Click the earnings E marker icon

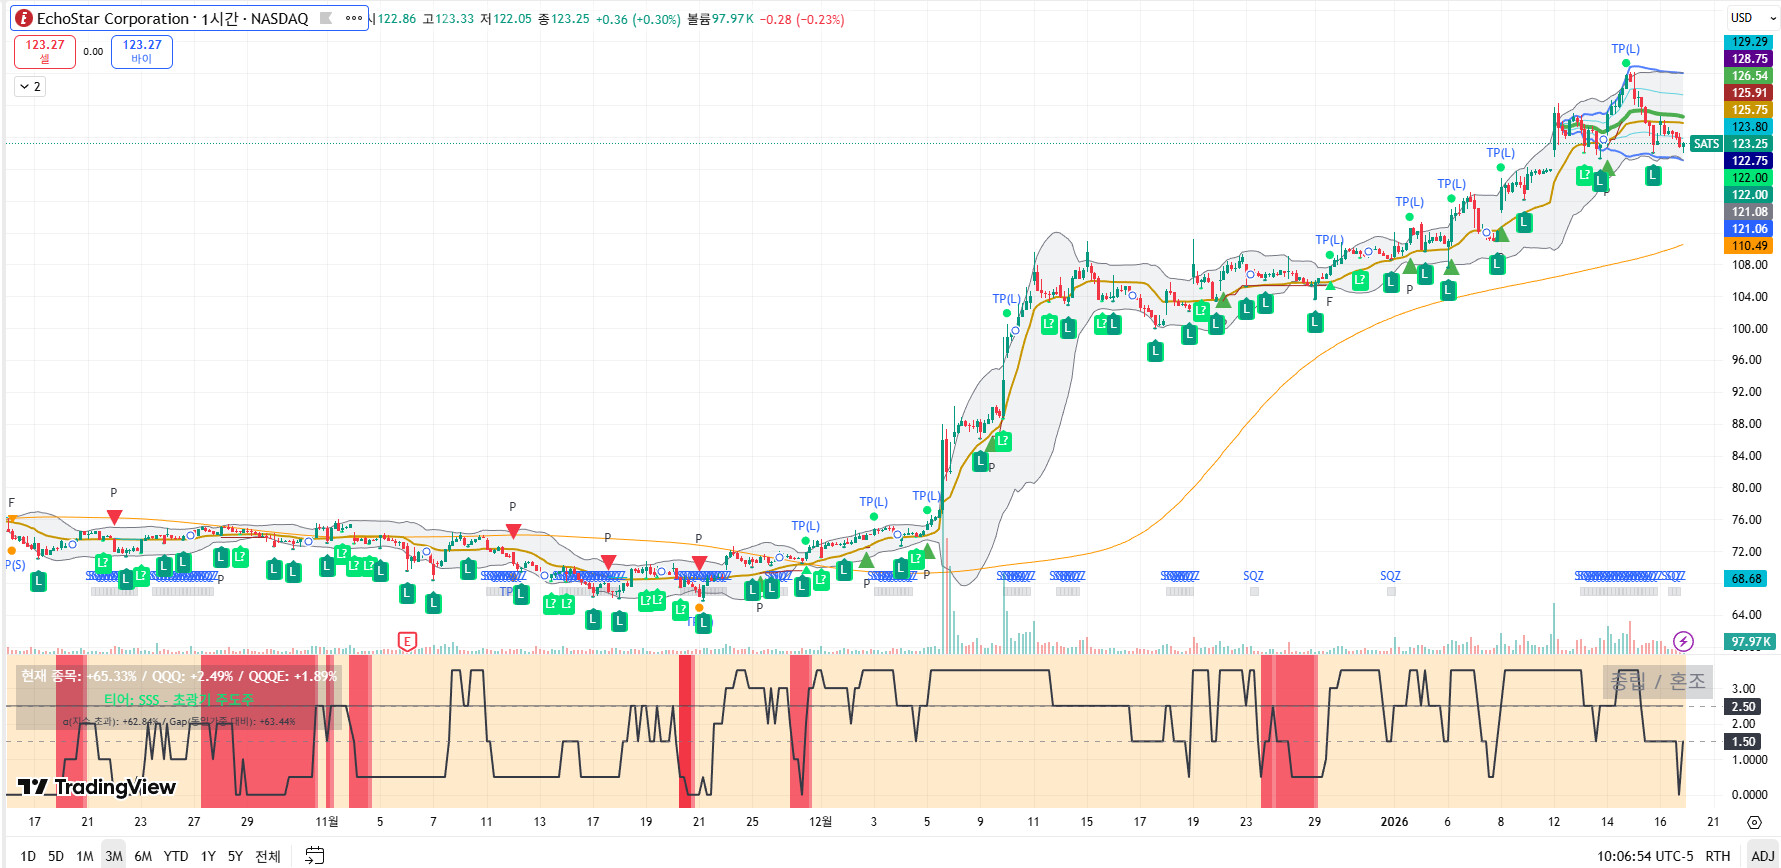pyautogui.click(x=407, y=641)
